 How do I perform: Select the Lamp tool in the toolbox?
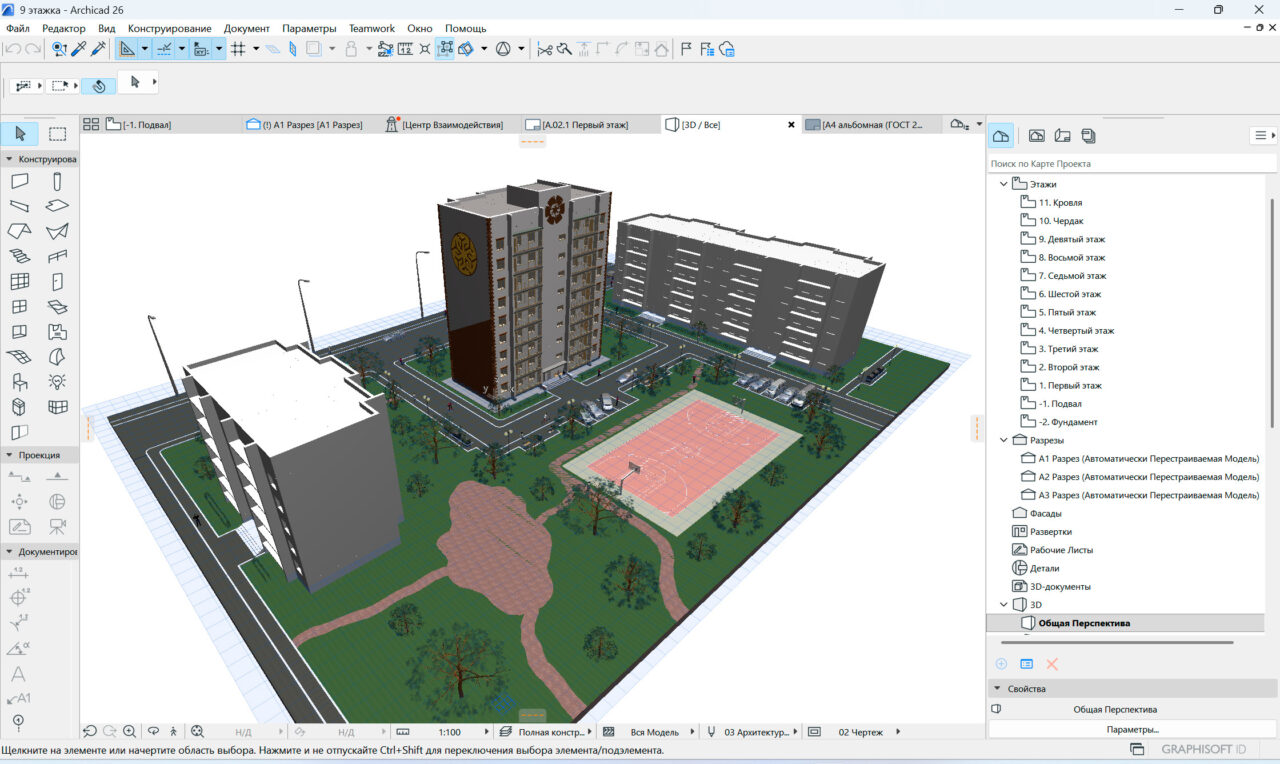coord(57,381)
